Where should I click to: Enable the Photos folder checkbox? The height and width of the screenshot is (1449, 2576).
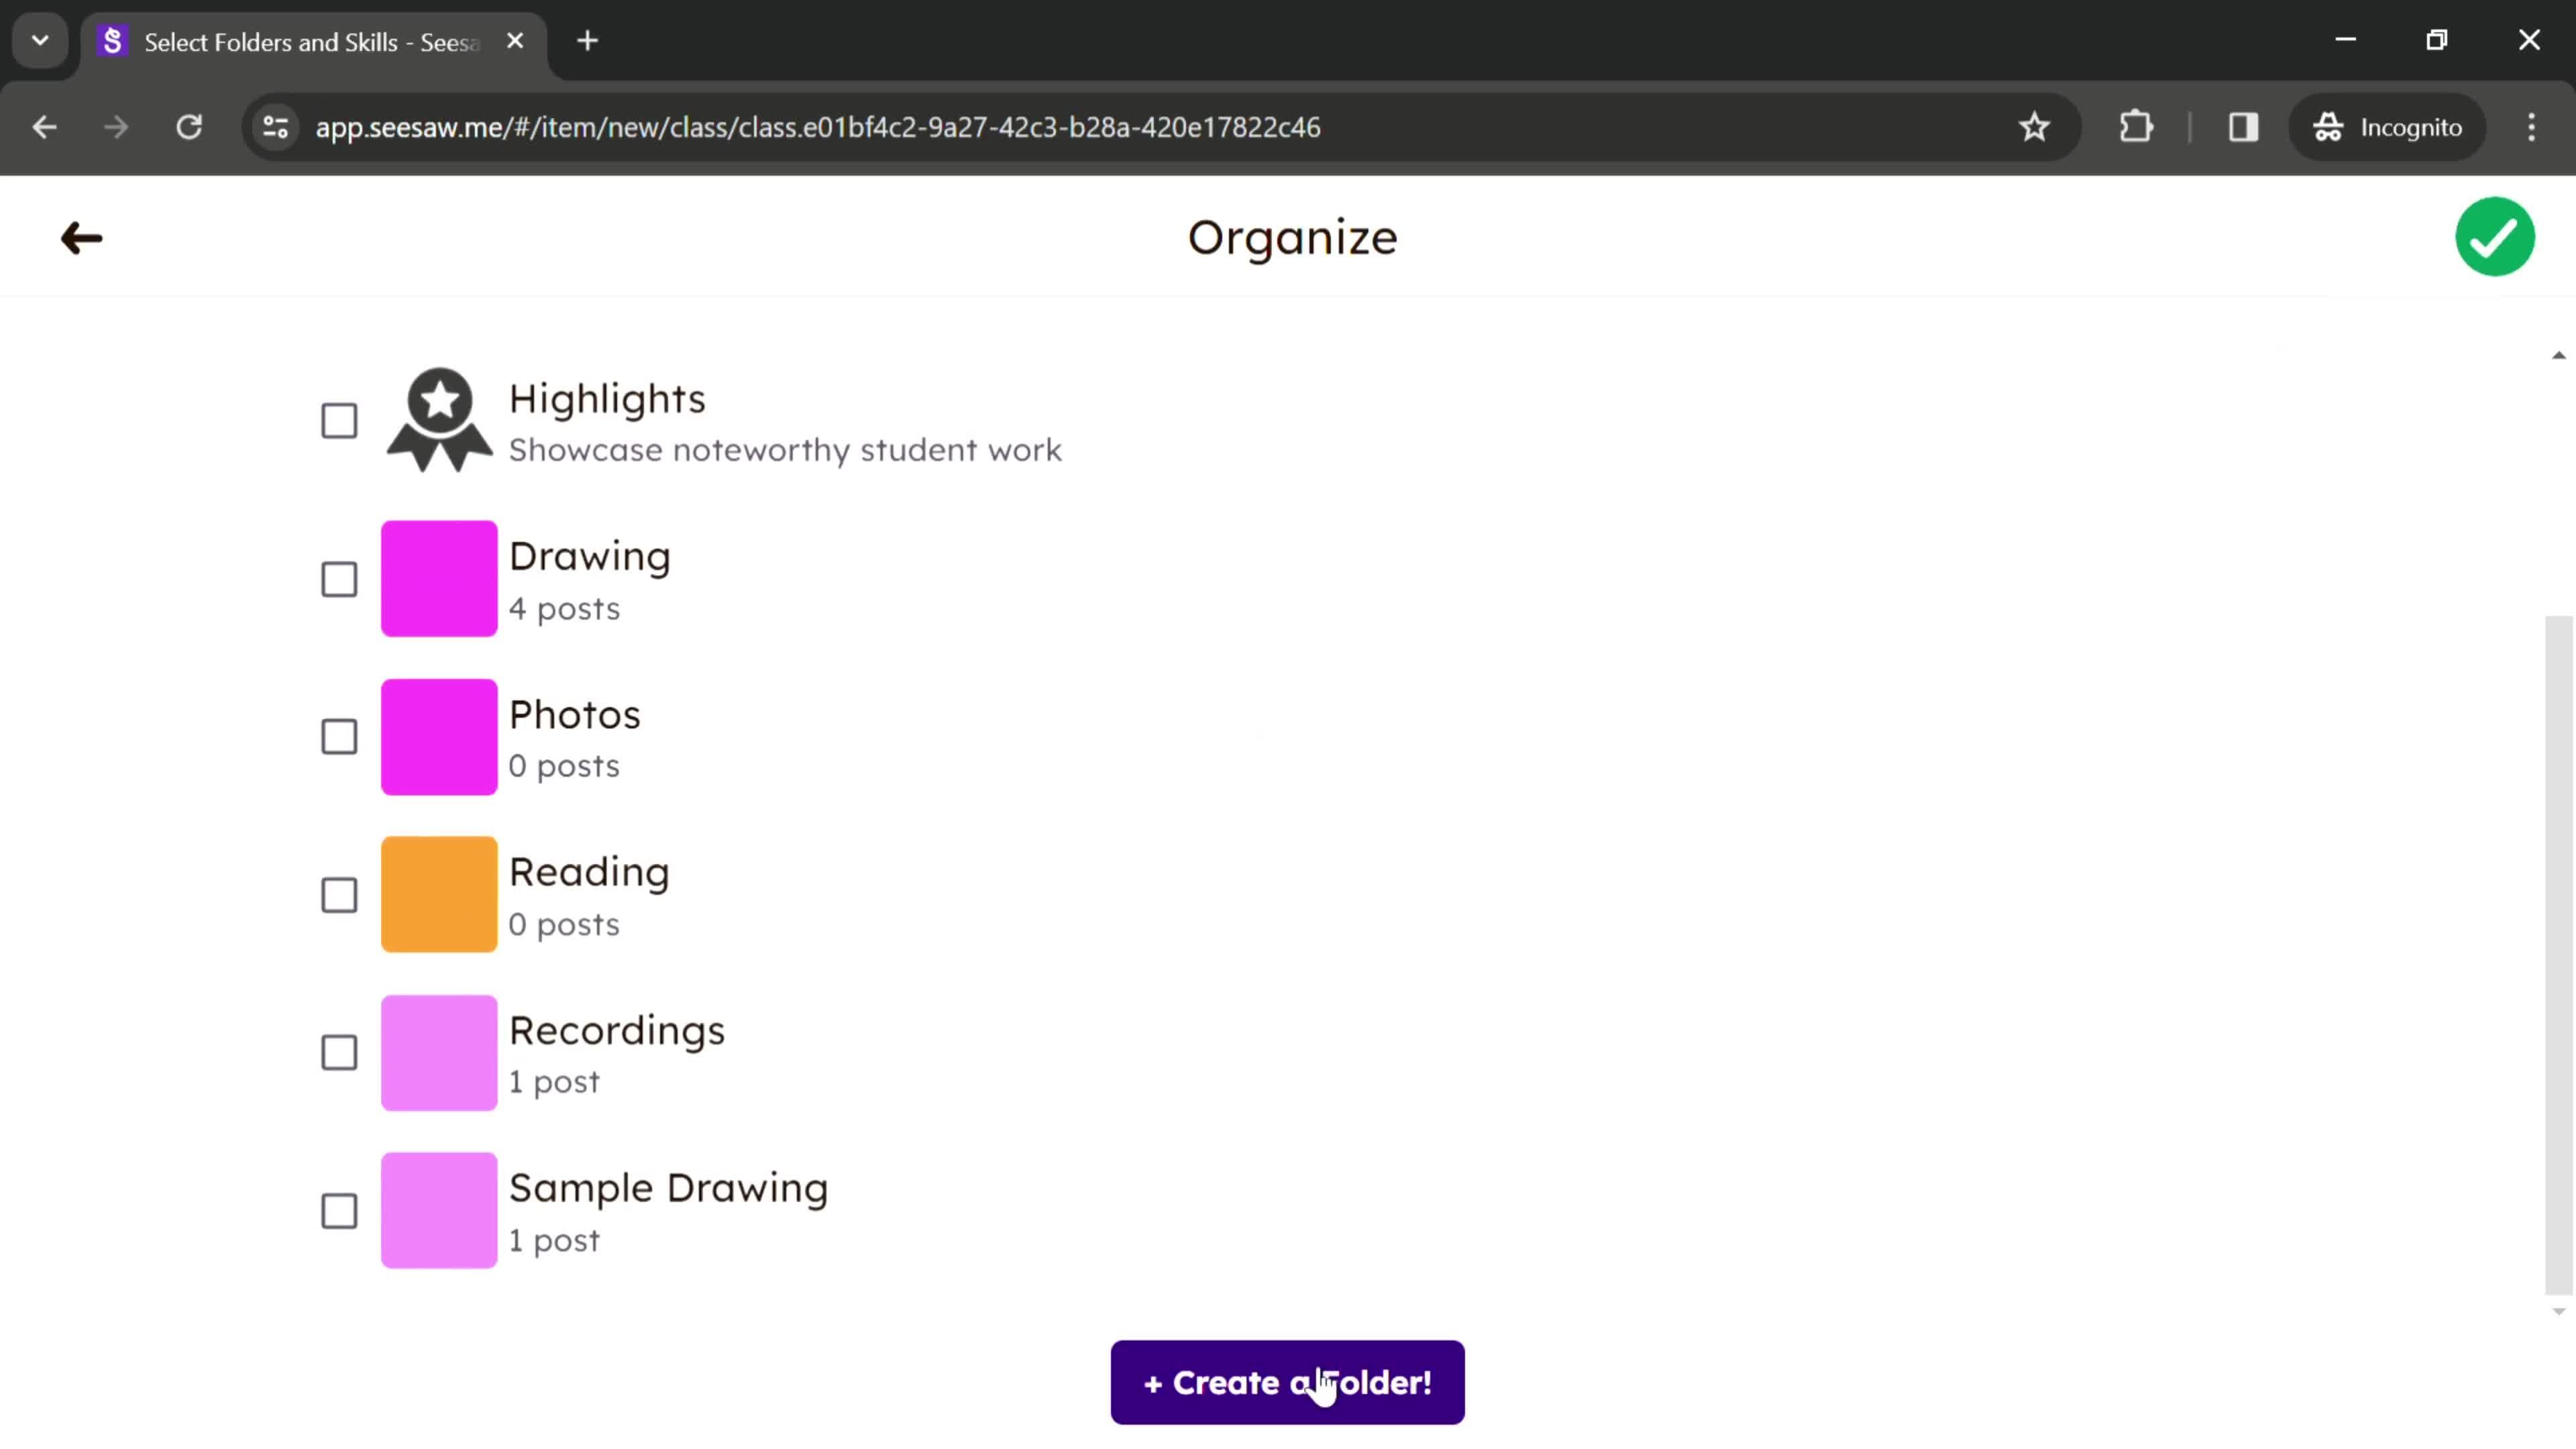point(338,736)
